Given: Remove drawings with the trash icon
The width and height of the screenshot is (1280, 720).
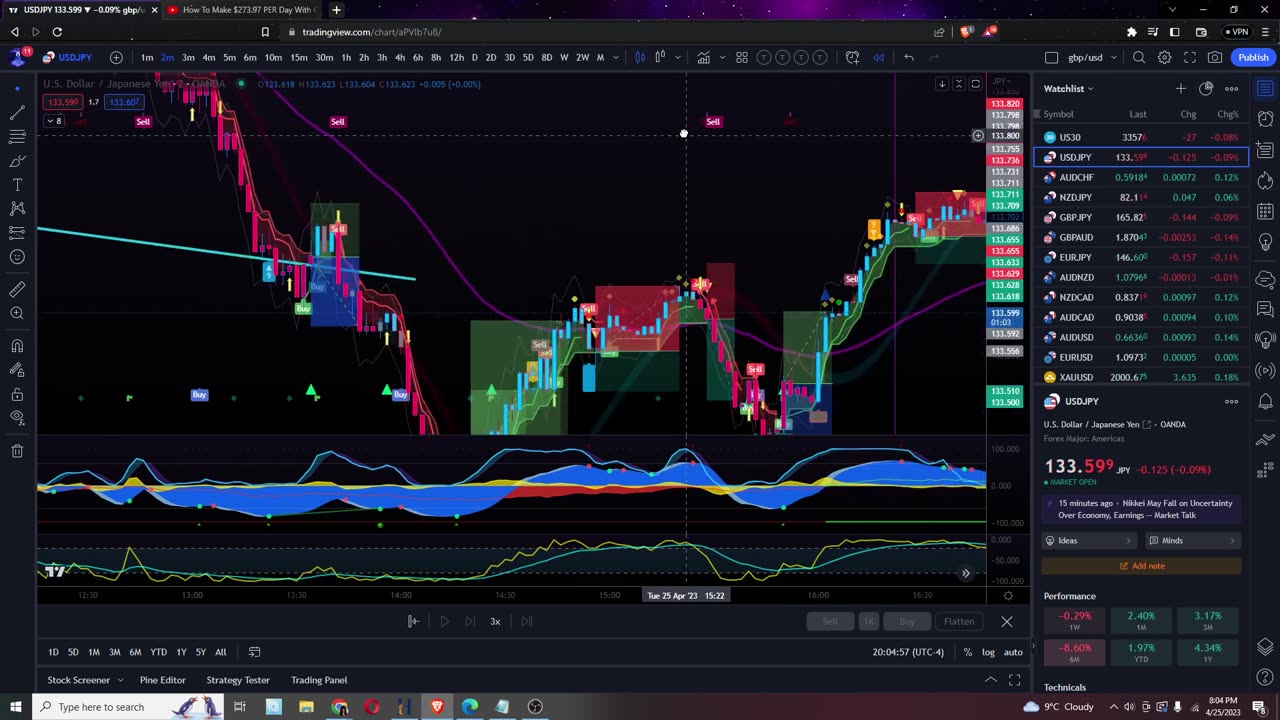Looking at the screenshot, I should coord(17,451).
